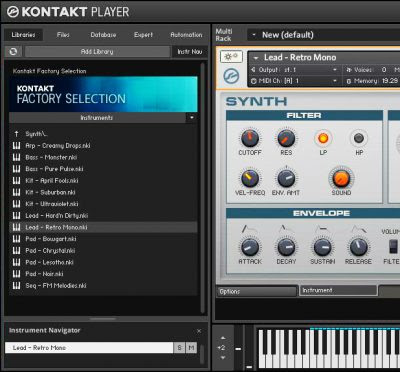Shift keyboard octave down arrow

click(x=223, y=358)
